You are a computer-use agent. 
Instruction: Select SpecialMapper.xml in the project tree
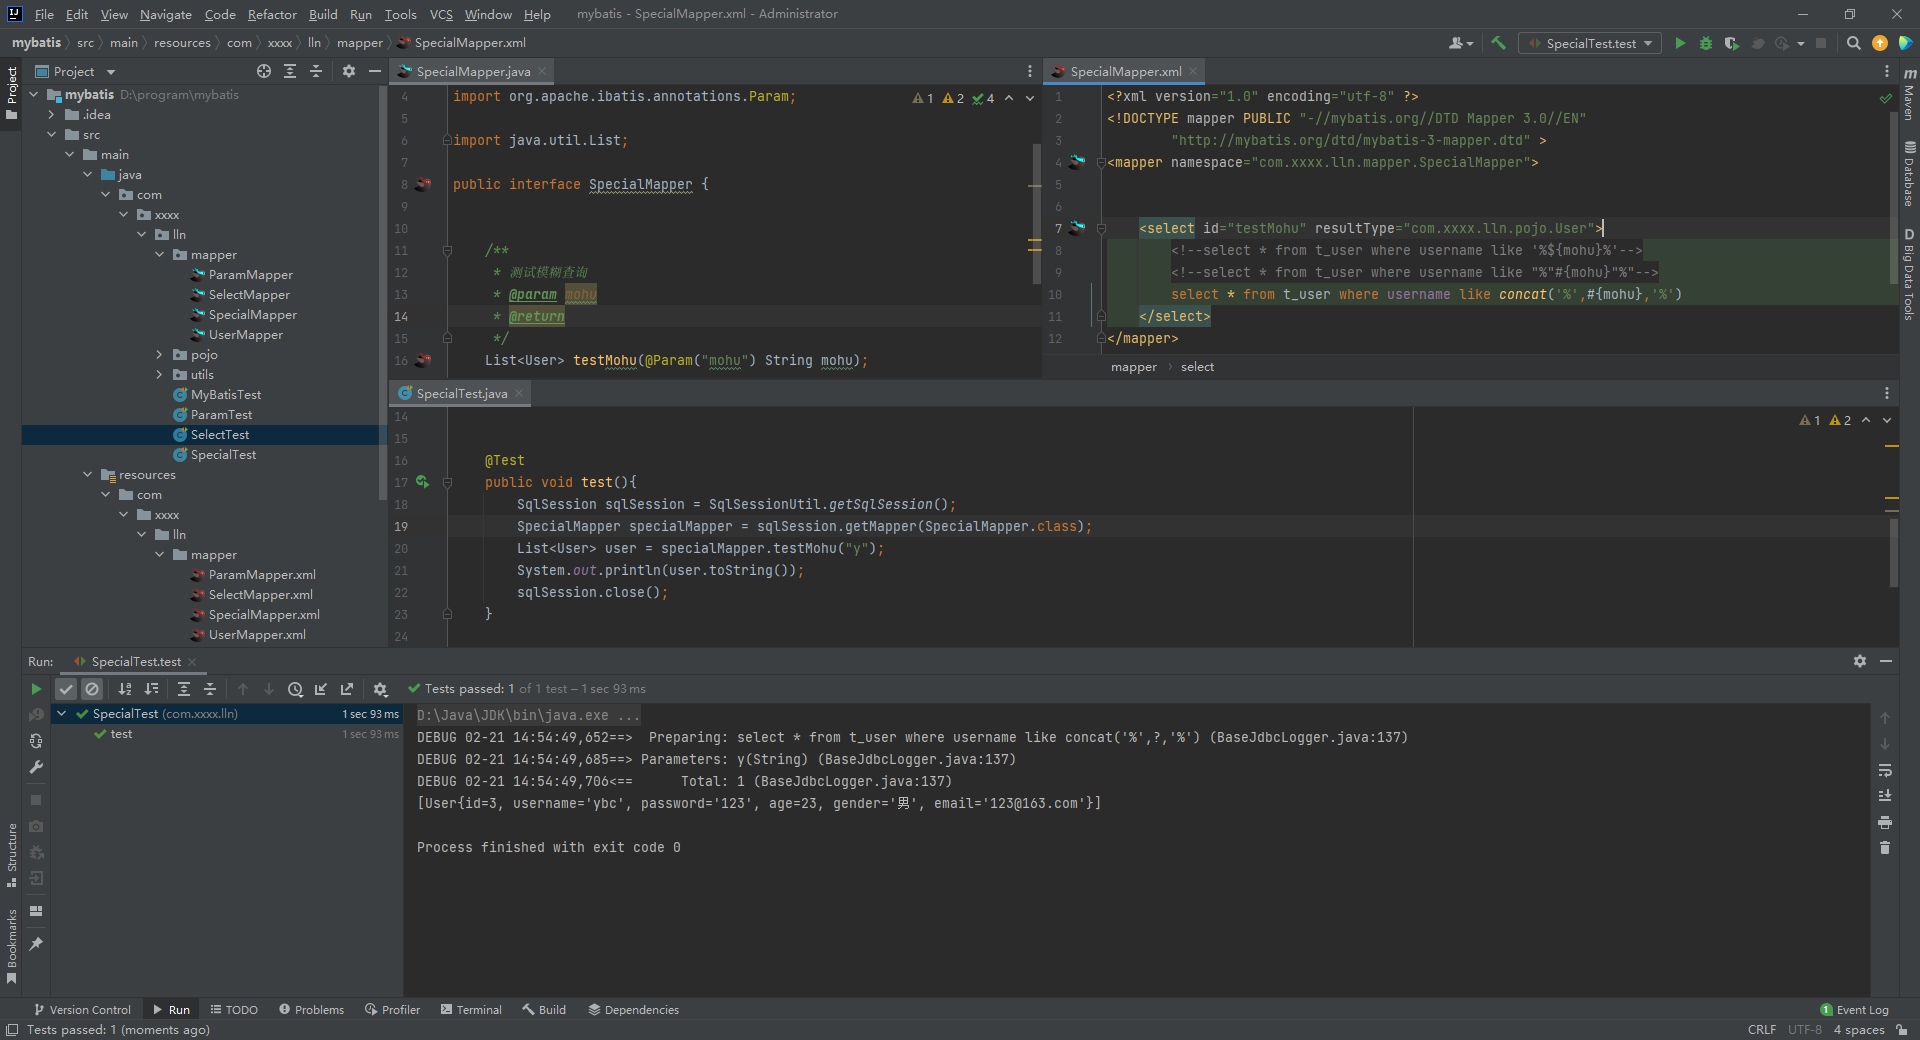tap(264, 615)
